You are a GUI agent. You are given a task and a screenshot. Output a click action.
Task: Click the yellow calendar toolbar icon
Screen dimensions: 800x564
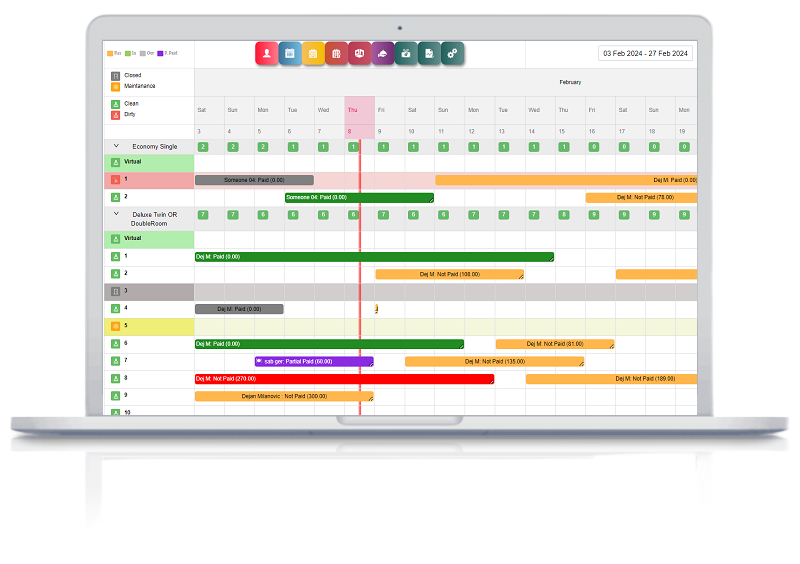pyautogui.click(x=313, y=54)
